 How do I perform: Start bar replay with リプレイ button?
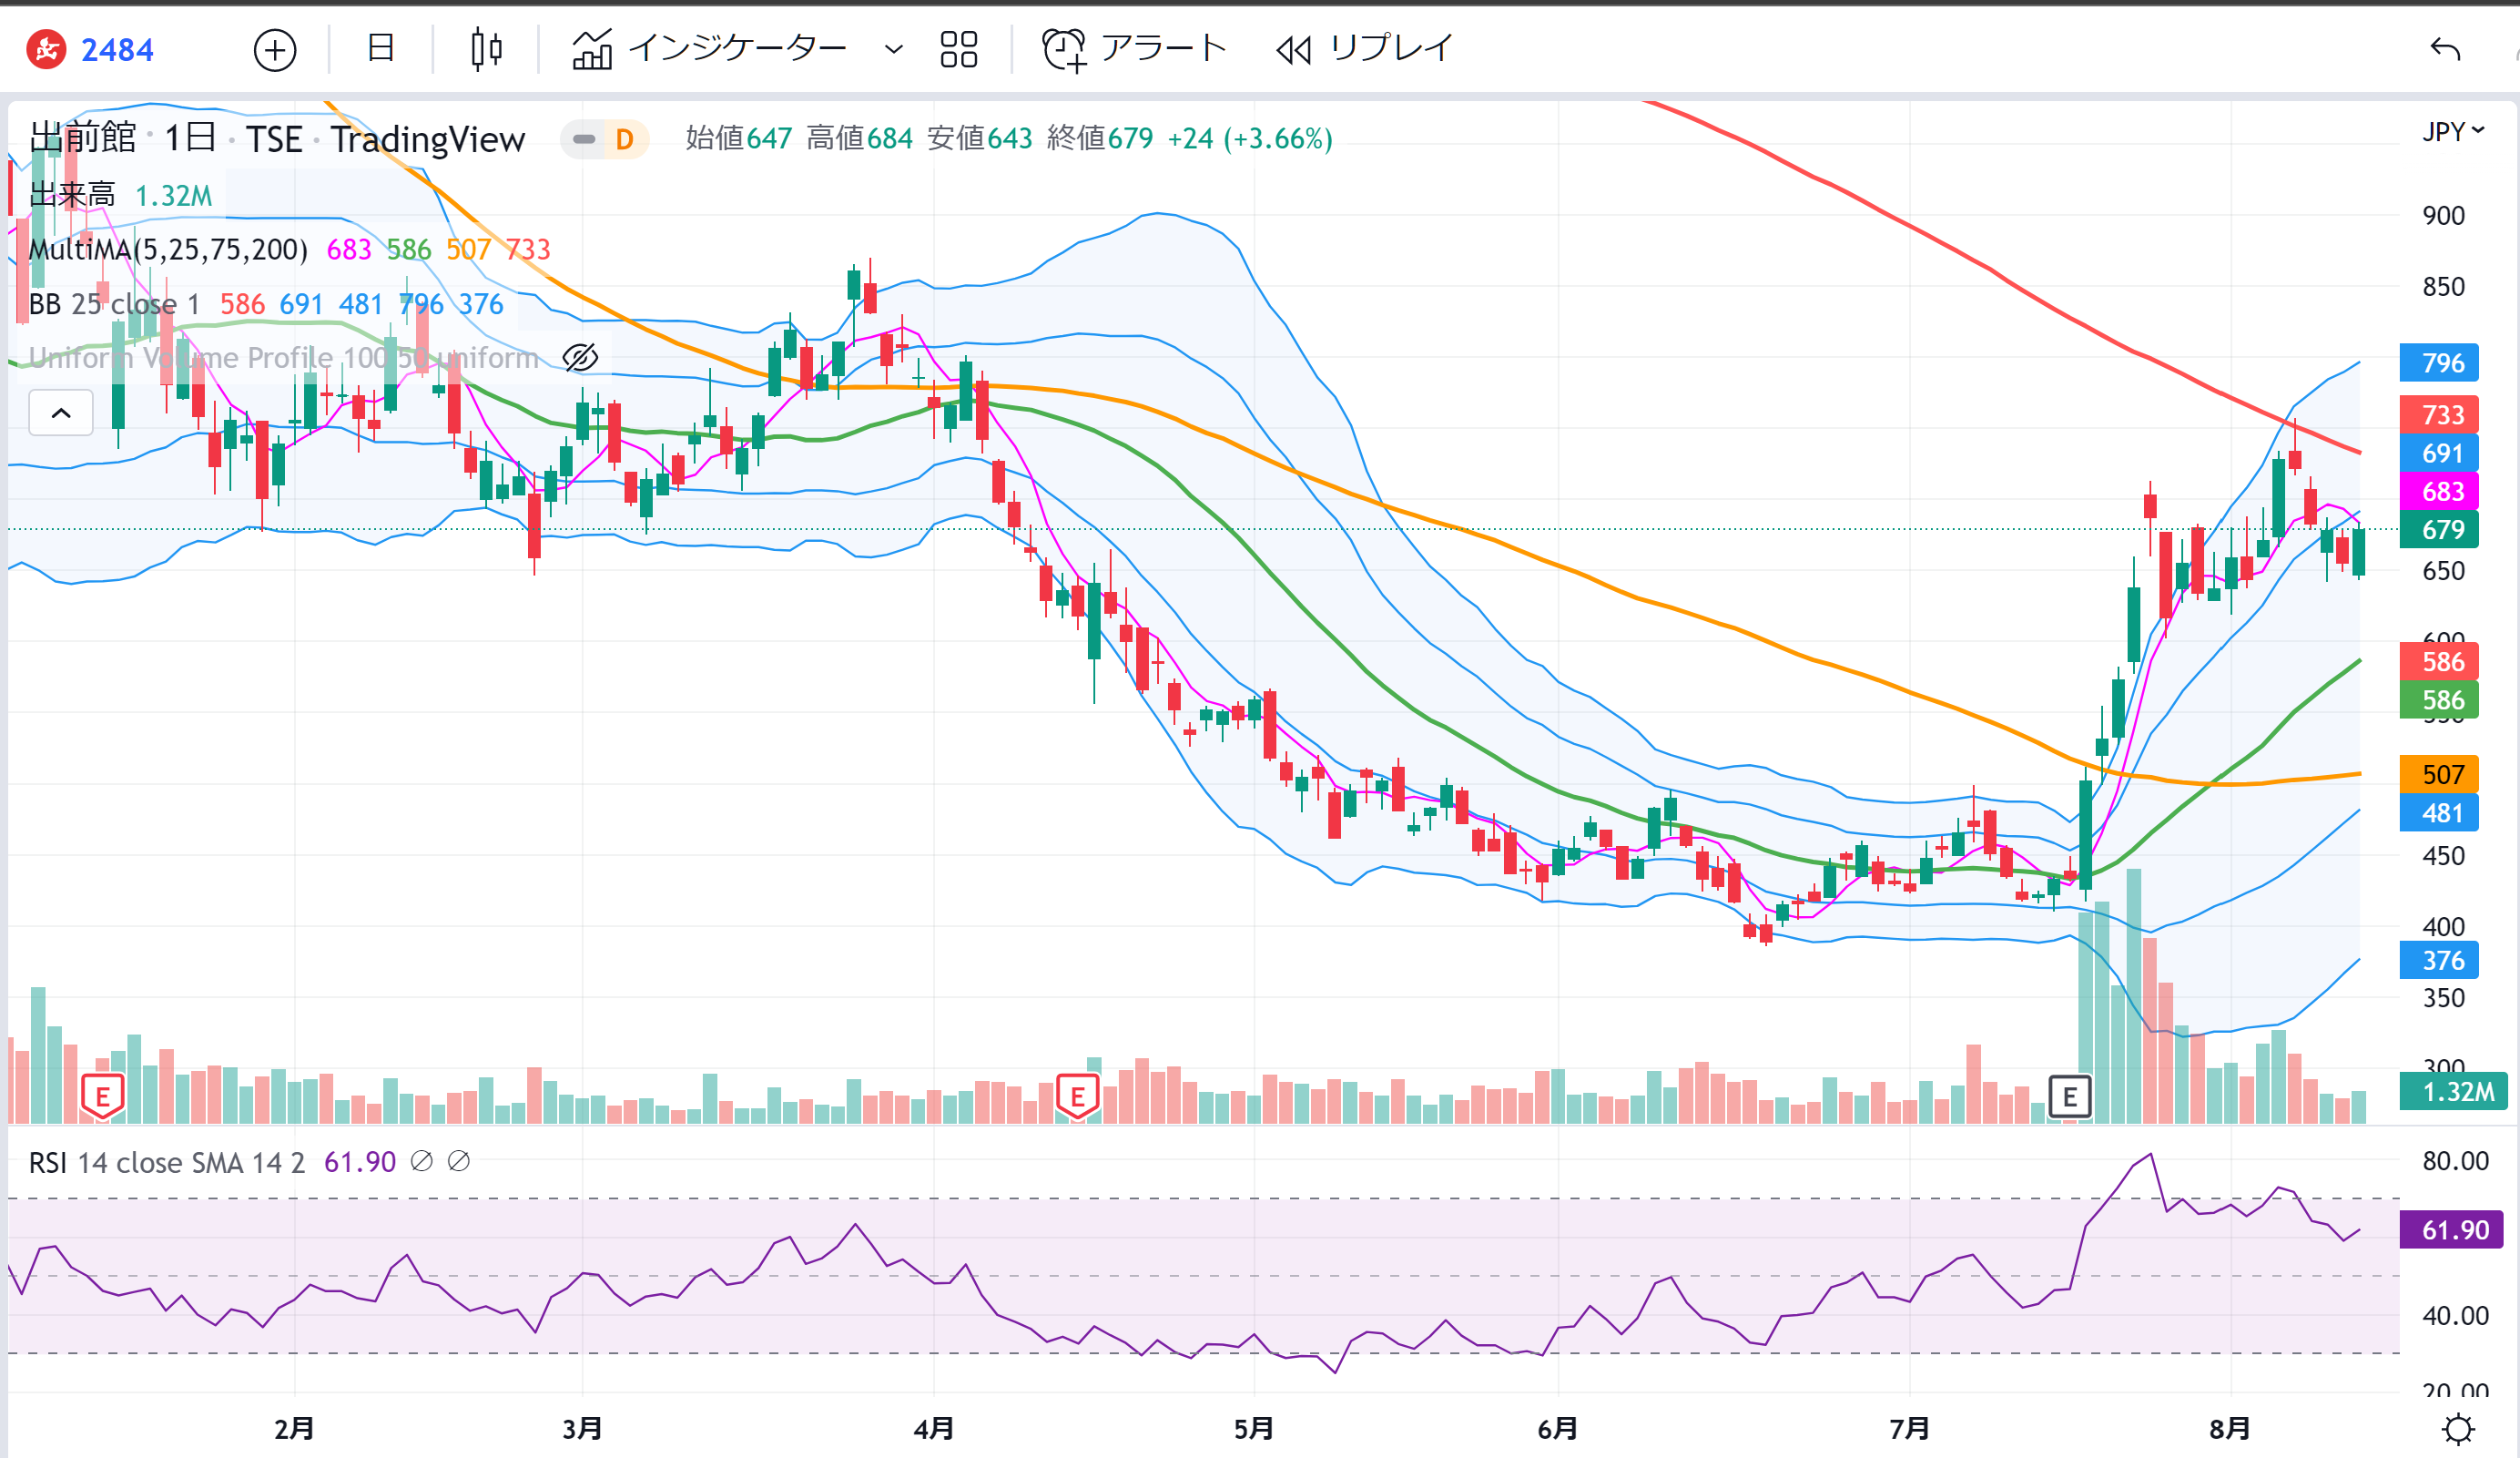(x=1365, y=49)
